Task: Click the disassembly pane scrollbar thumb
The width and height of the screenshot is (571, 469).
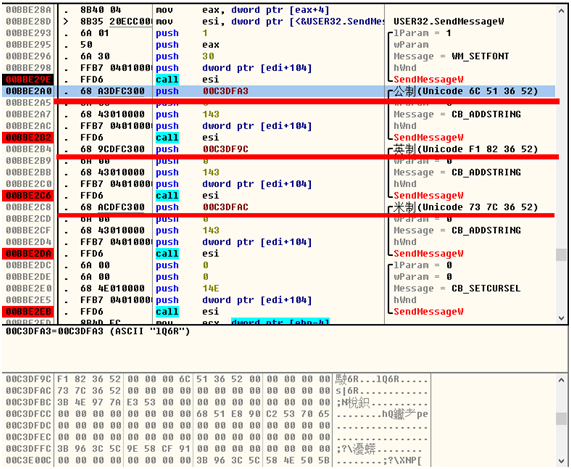Action: [561, 255]
